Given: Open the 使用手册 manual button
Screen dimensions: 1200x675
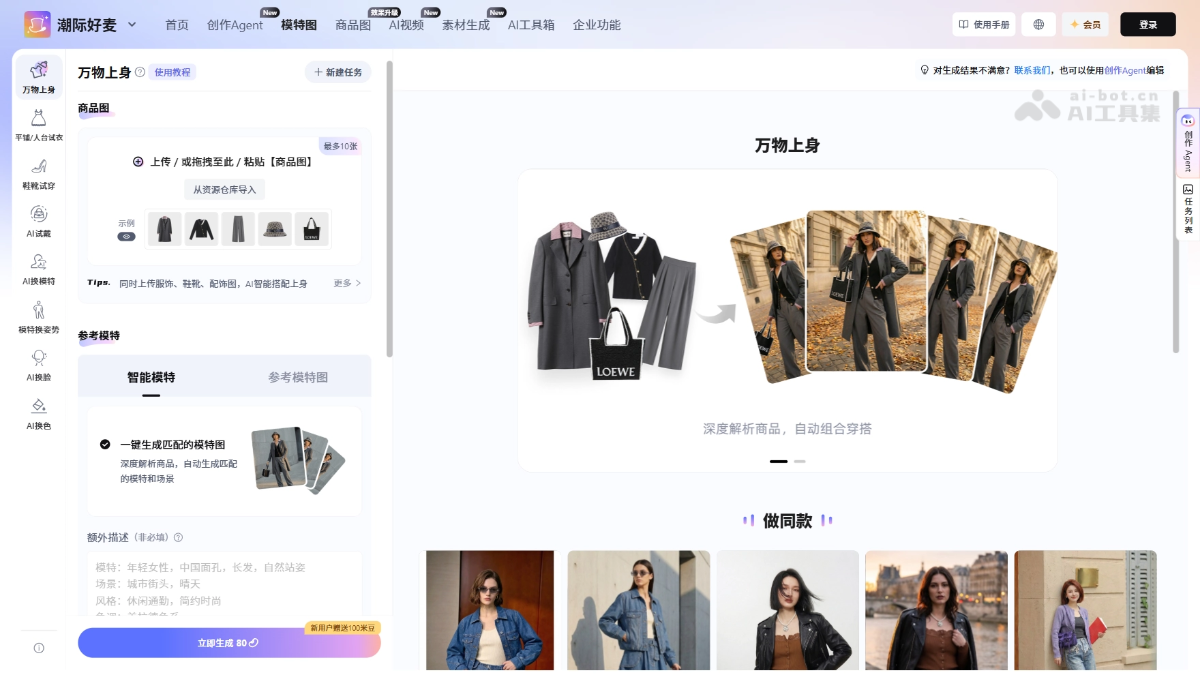Looking at the screenshot, I should 984,24.
